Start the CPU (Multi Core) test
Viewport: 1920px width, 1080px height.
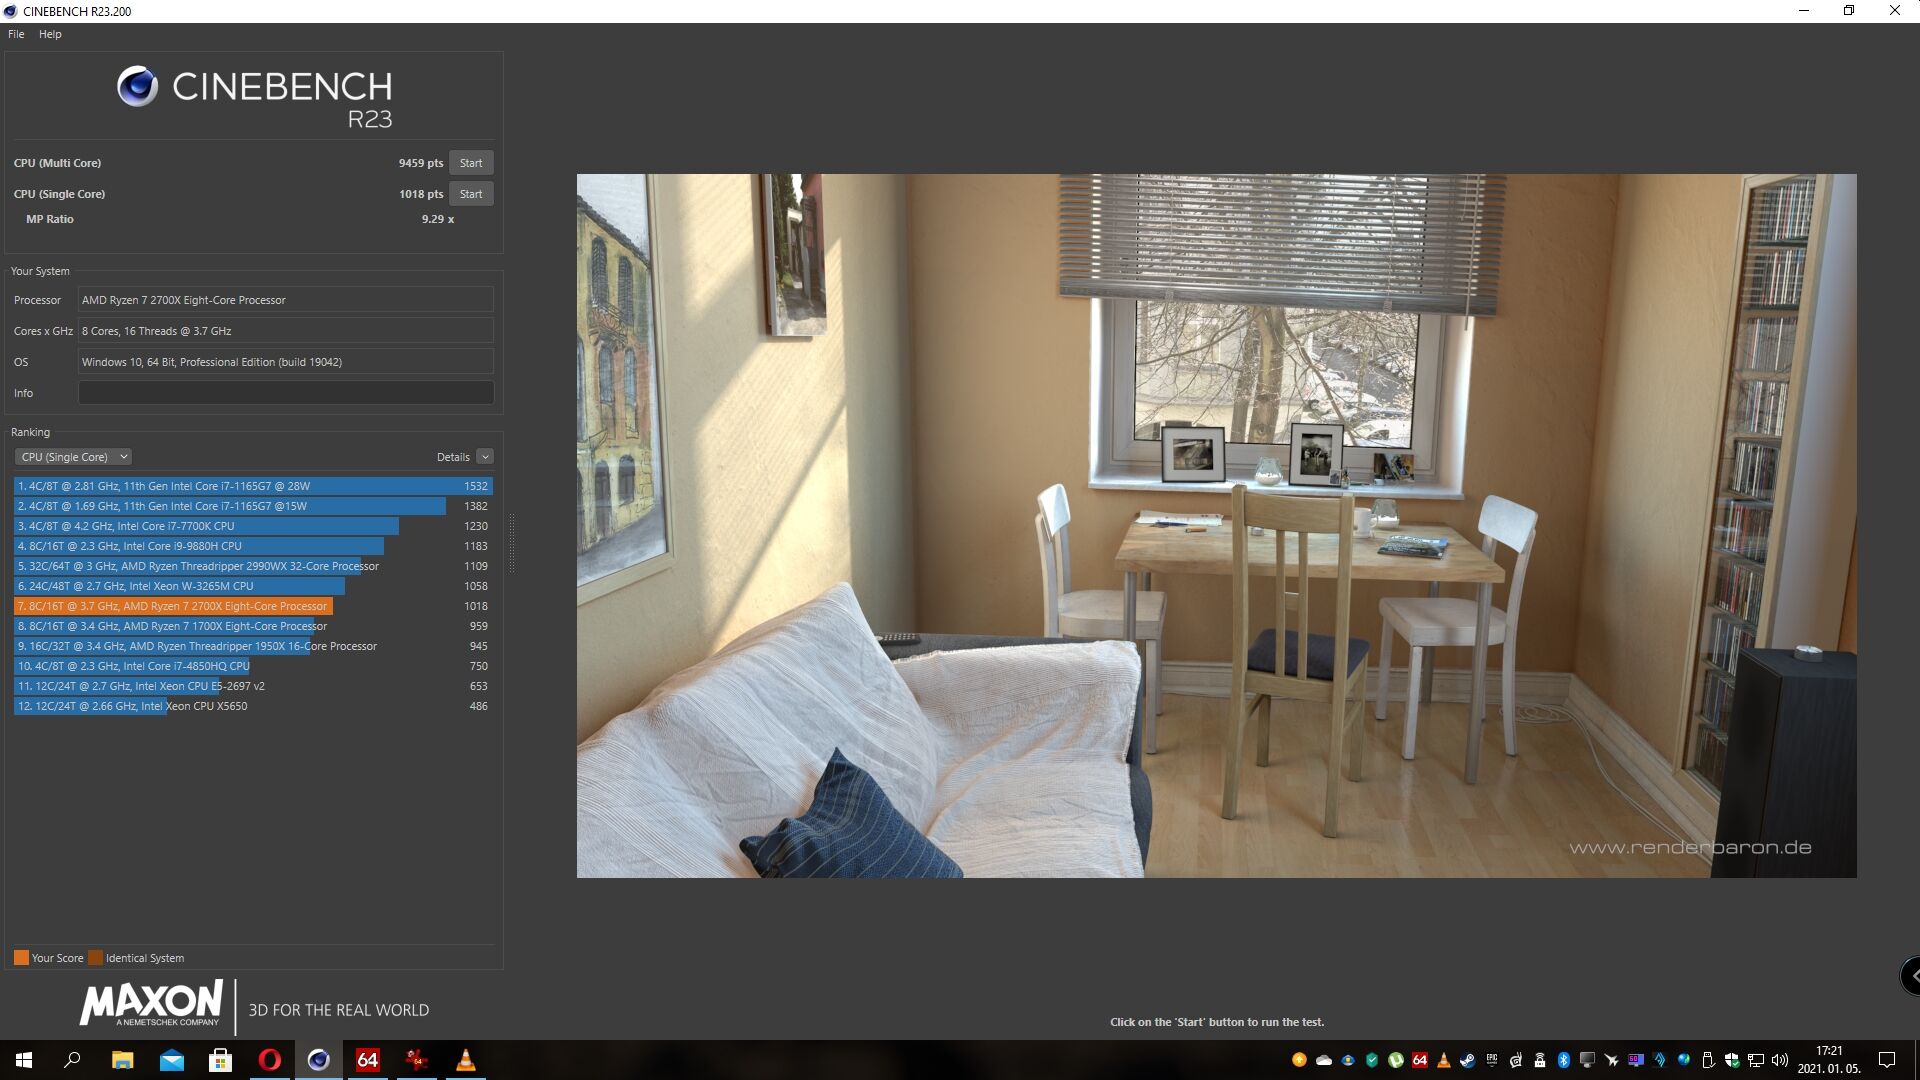(x=471, y=163)
